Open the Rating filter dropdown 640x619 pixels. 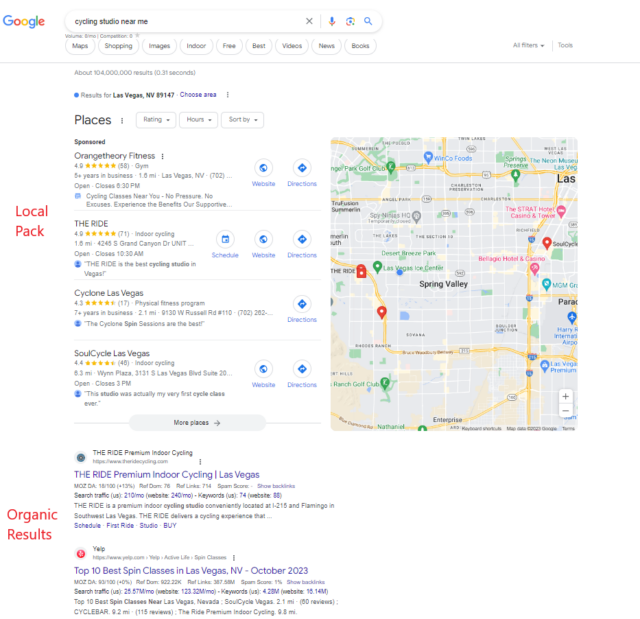click(x=156, y=120)
